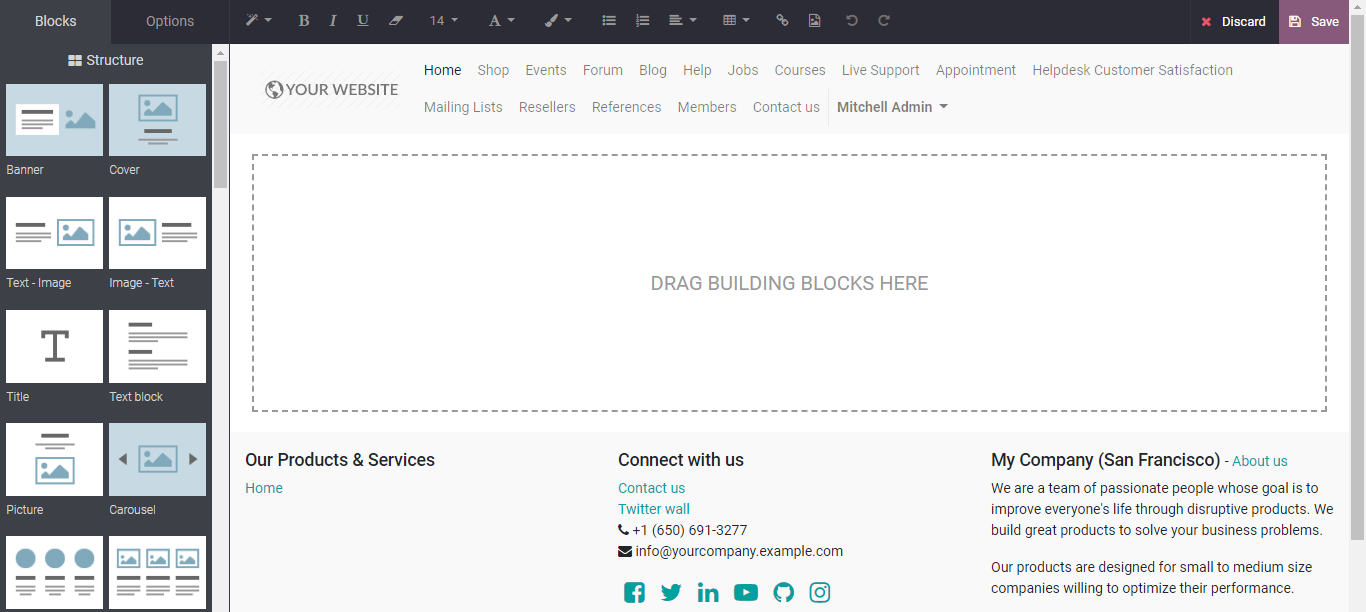Select the Text - Image block

pos(54,233)
